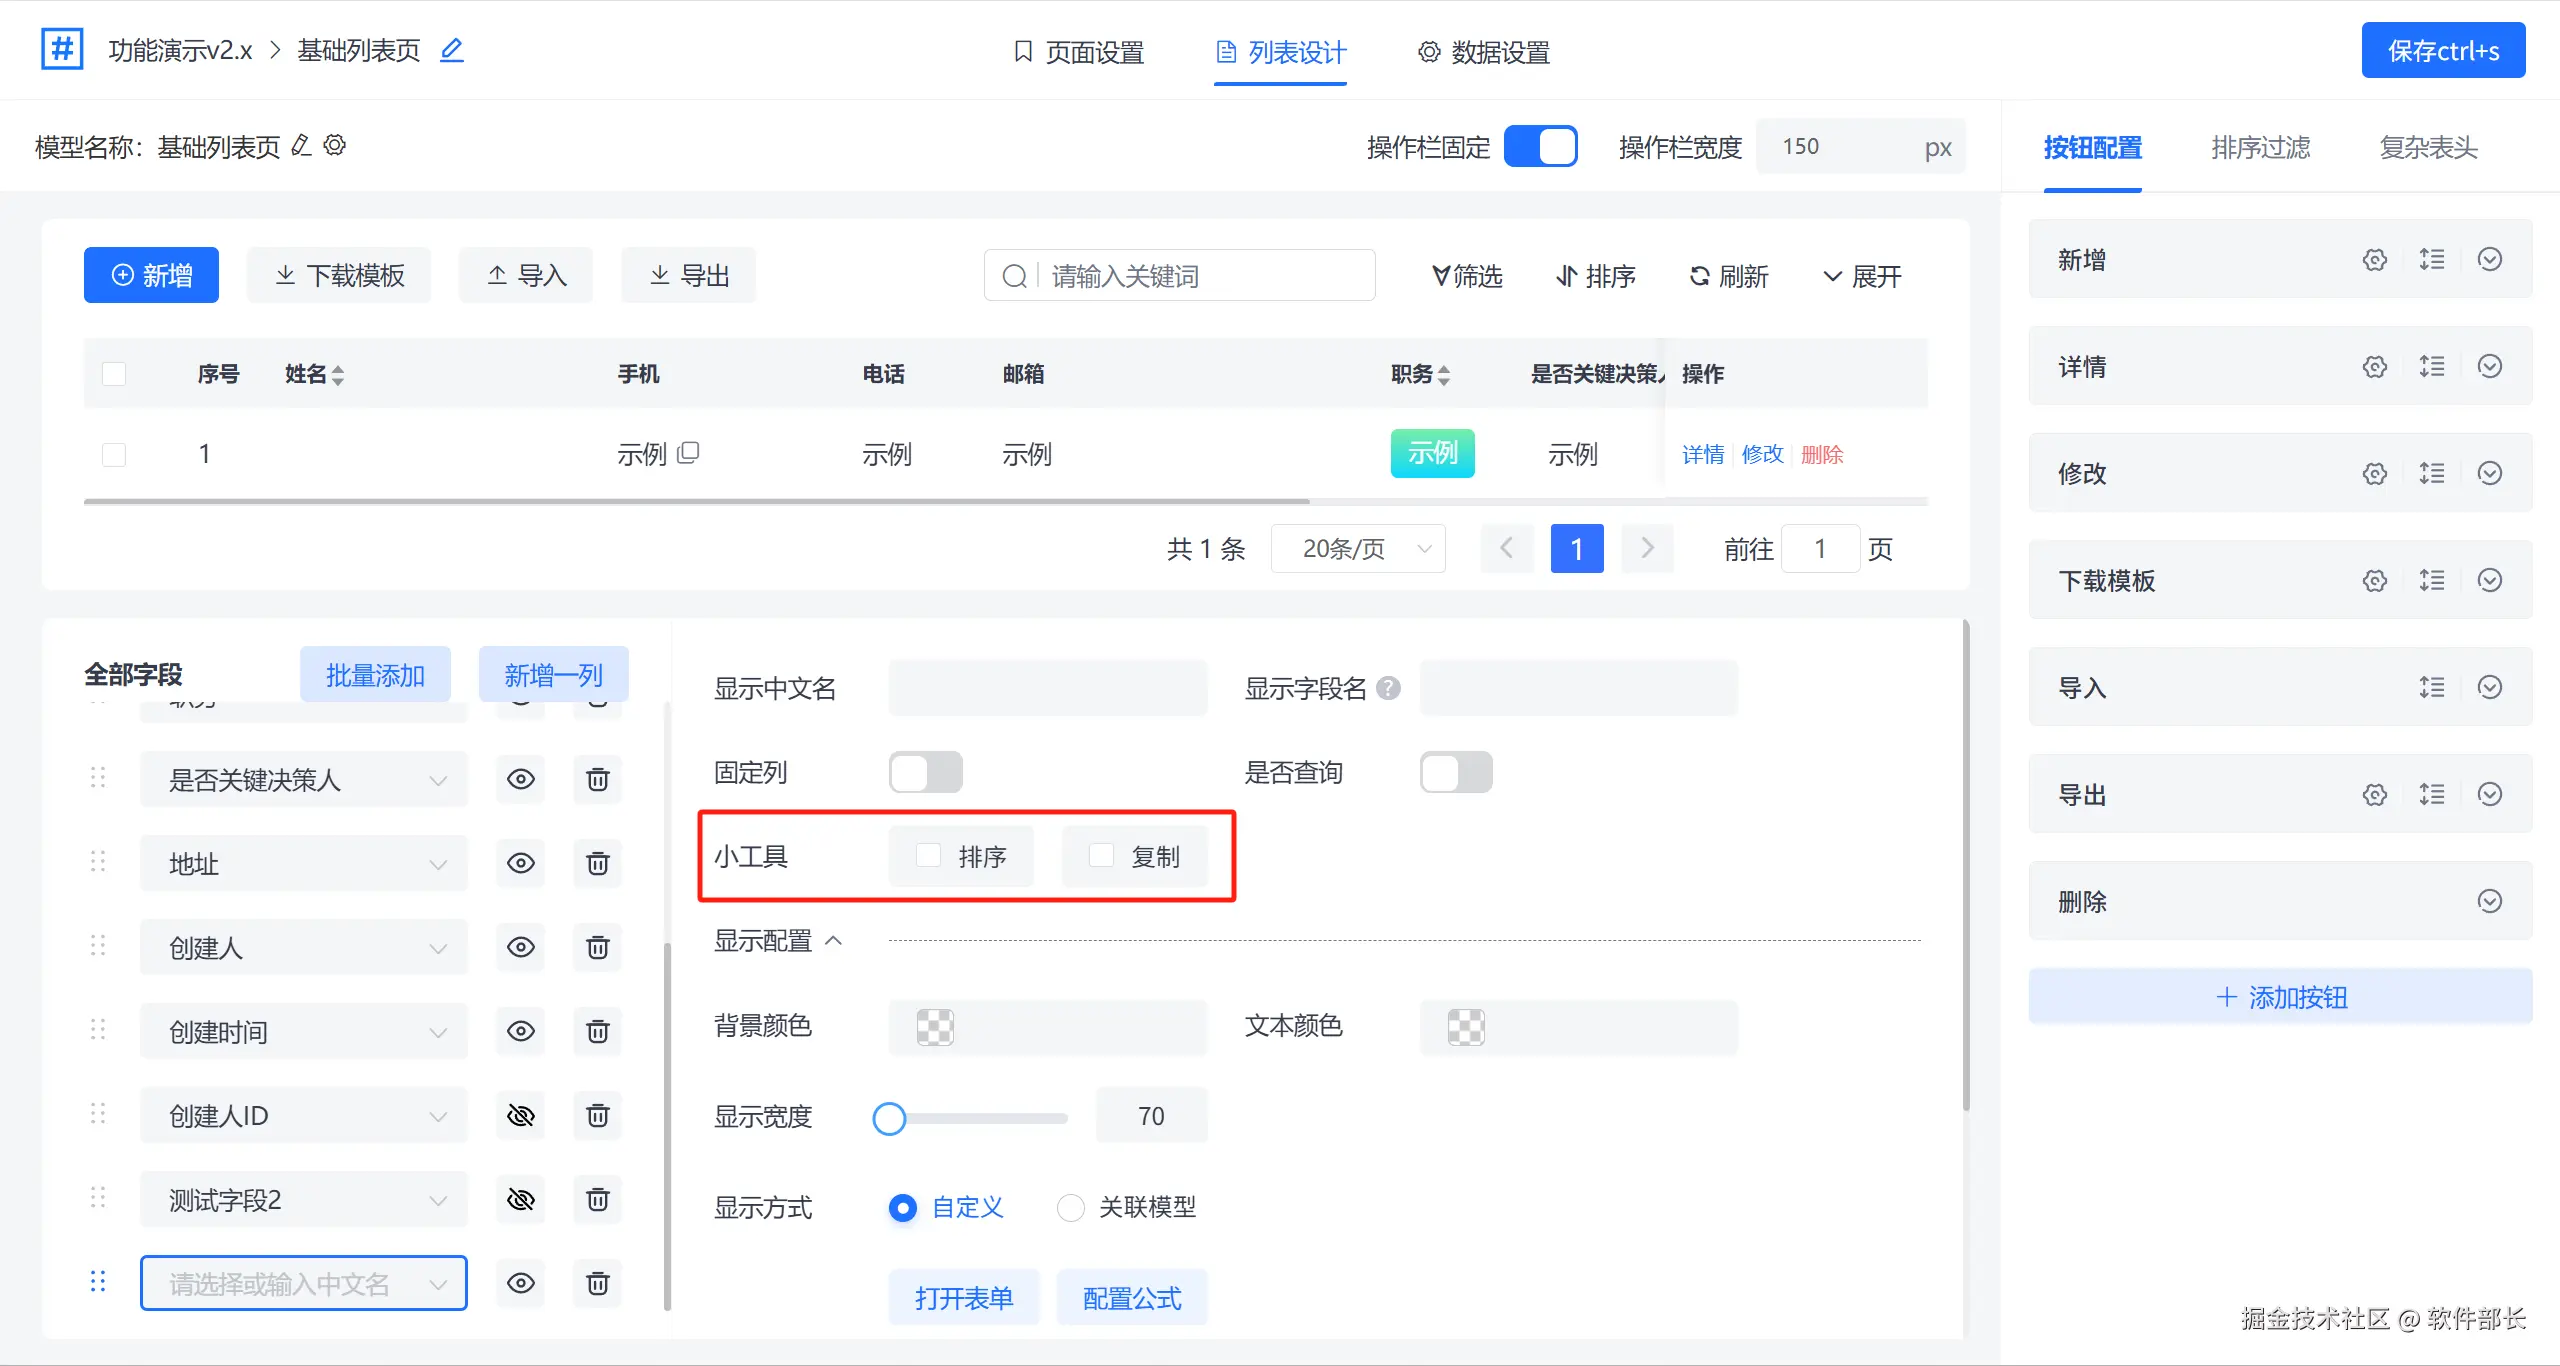
Task: Click the 背景颜色 color swatch
Action: coord(935,1027)
